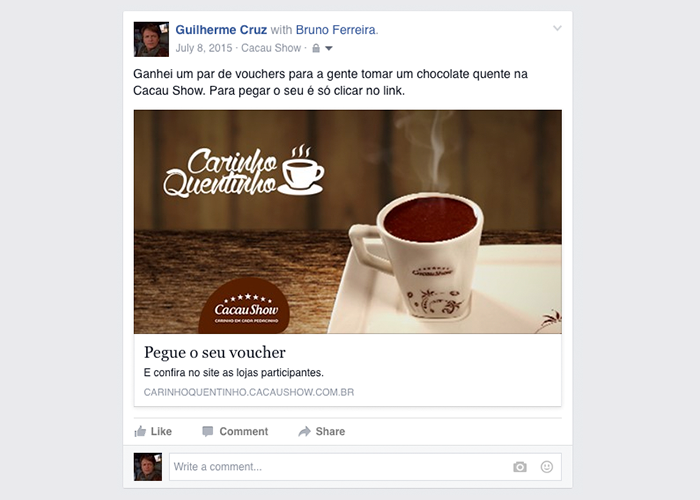Open the emoji smiley picker
The height and width of the screenshot is (500, 700).
pos(547,467)
